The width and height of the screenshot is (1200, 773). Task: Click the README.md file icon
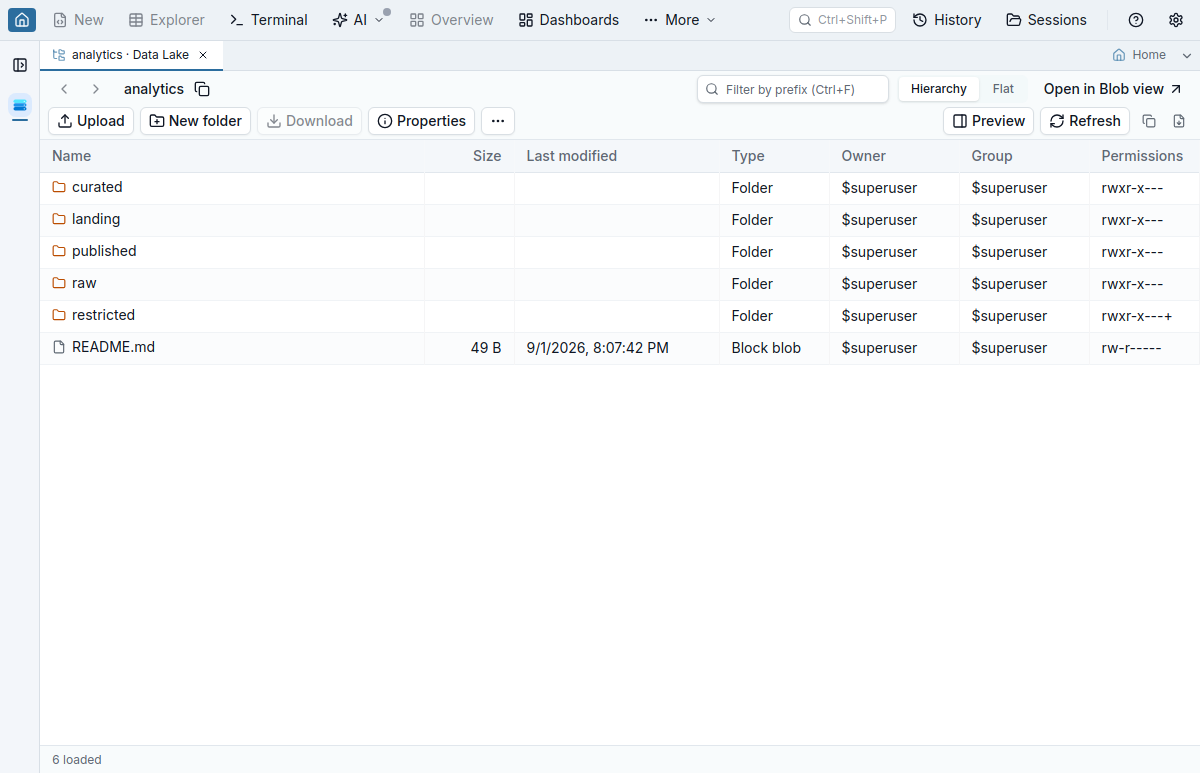coord(59,347)
